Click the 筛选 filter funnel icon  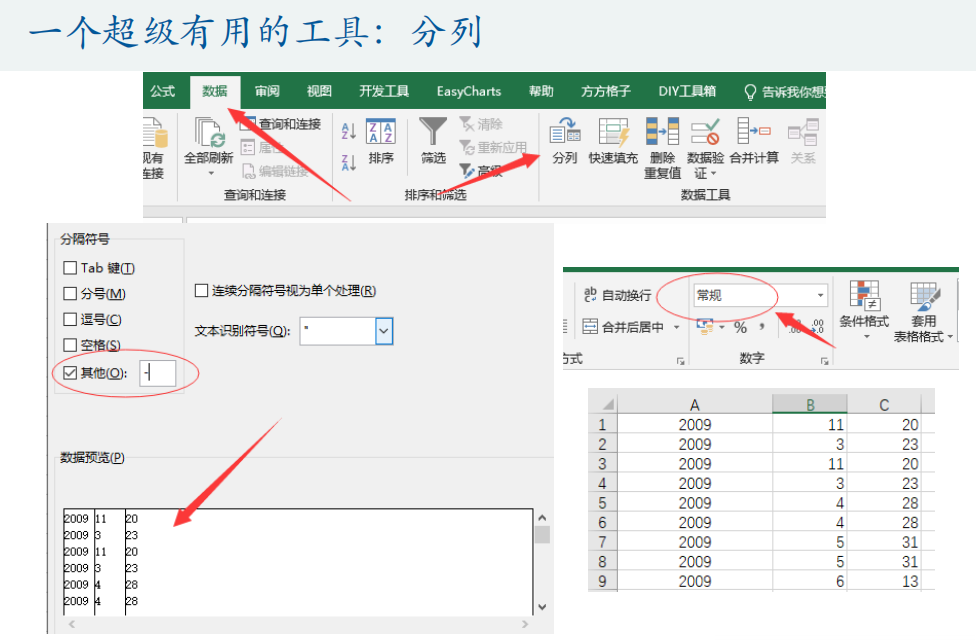click(433, 133)
